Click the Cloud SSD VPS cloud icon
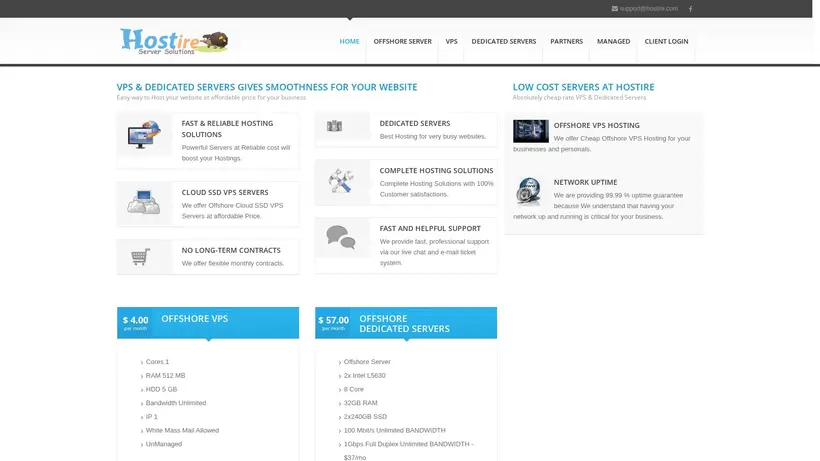 click(144, 202)
